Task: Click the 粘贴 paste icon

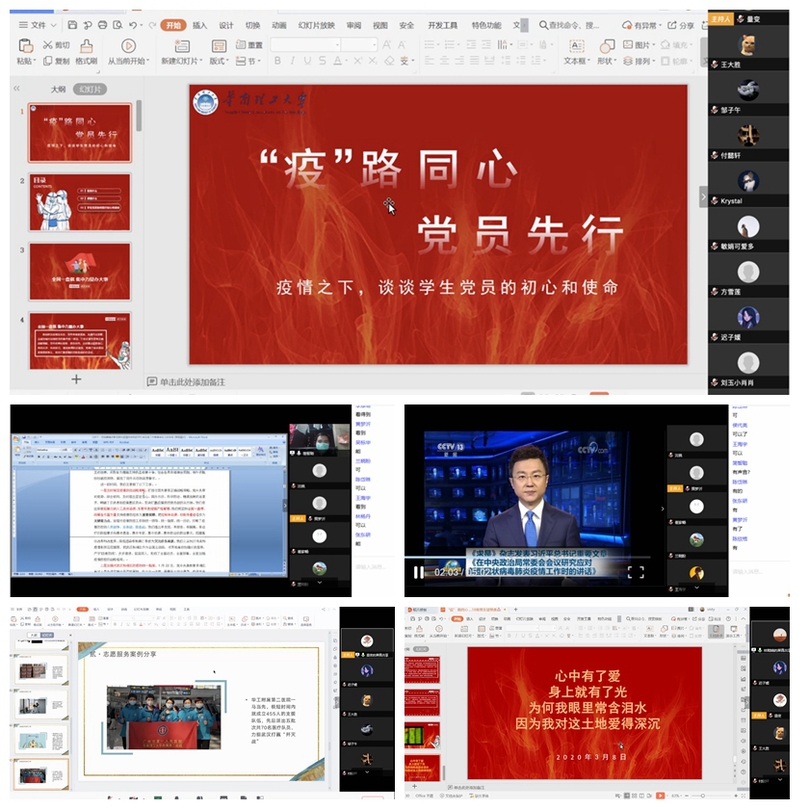Action: [26, 49]
